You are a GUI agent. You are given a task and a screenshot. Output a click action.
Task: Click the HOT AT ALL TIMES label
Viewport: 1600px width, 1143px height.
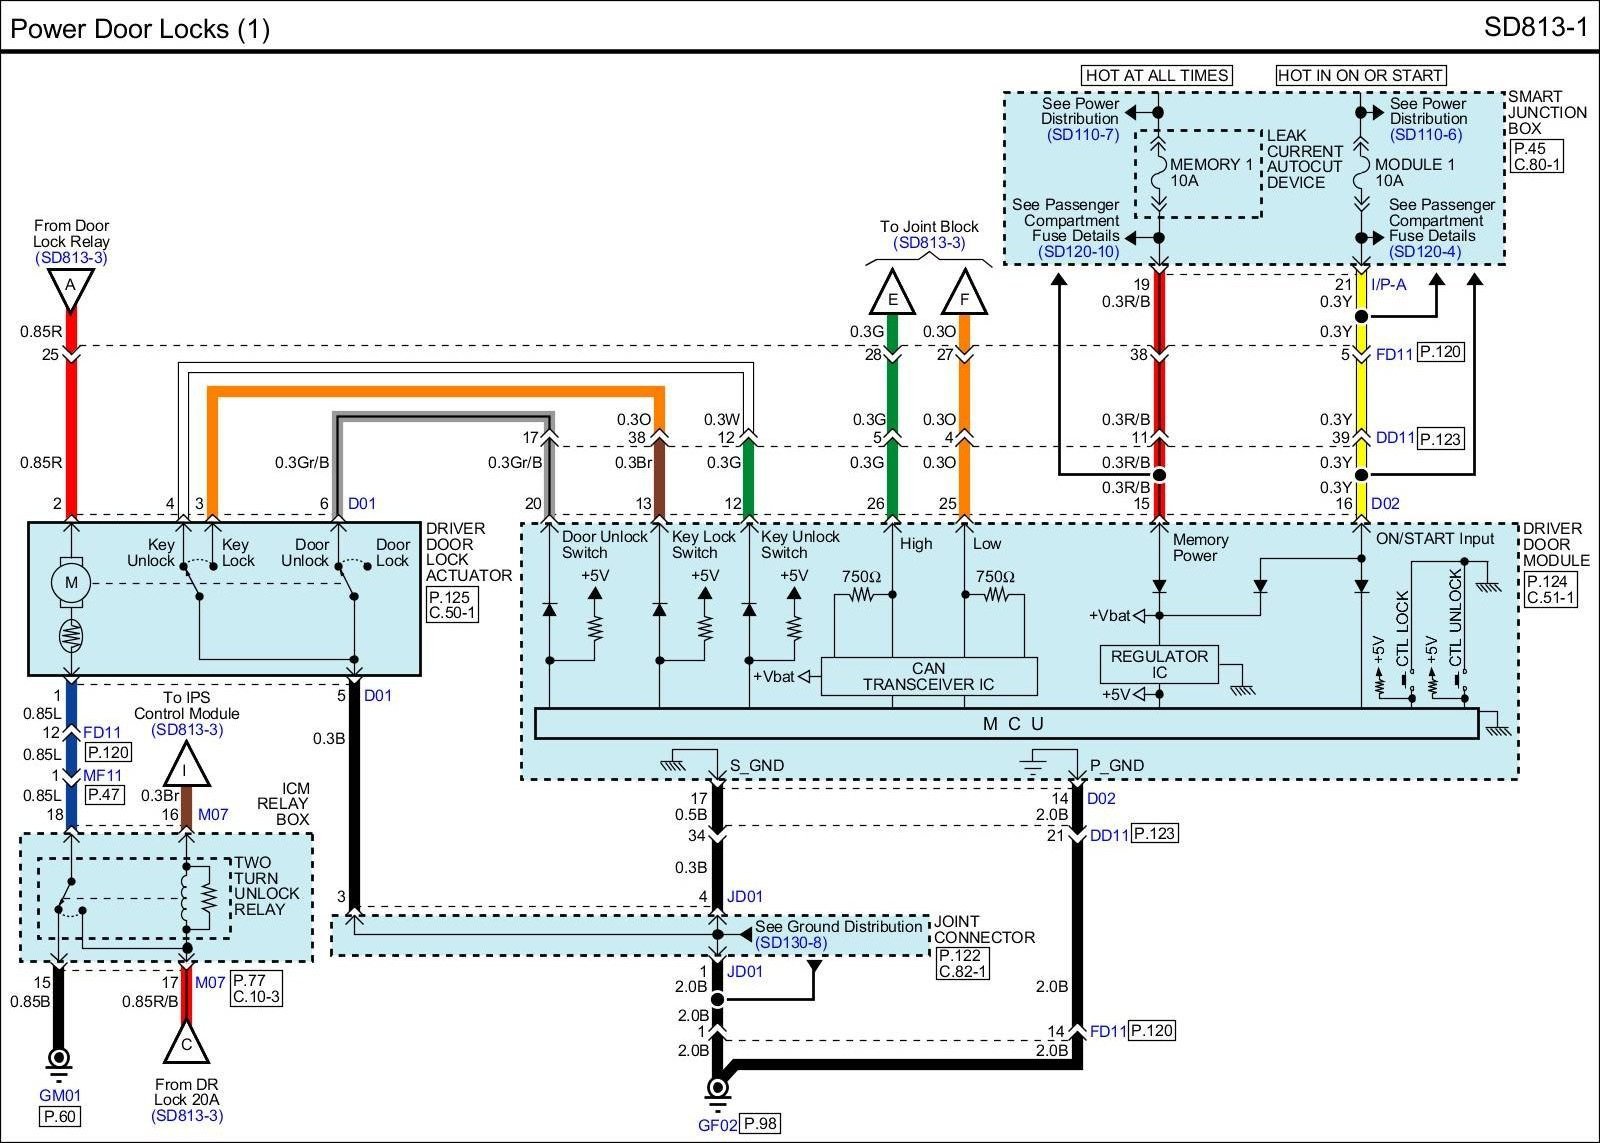coord(1156,75)
